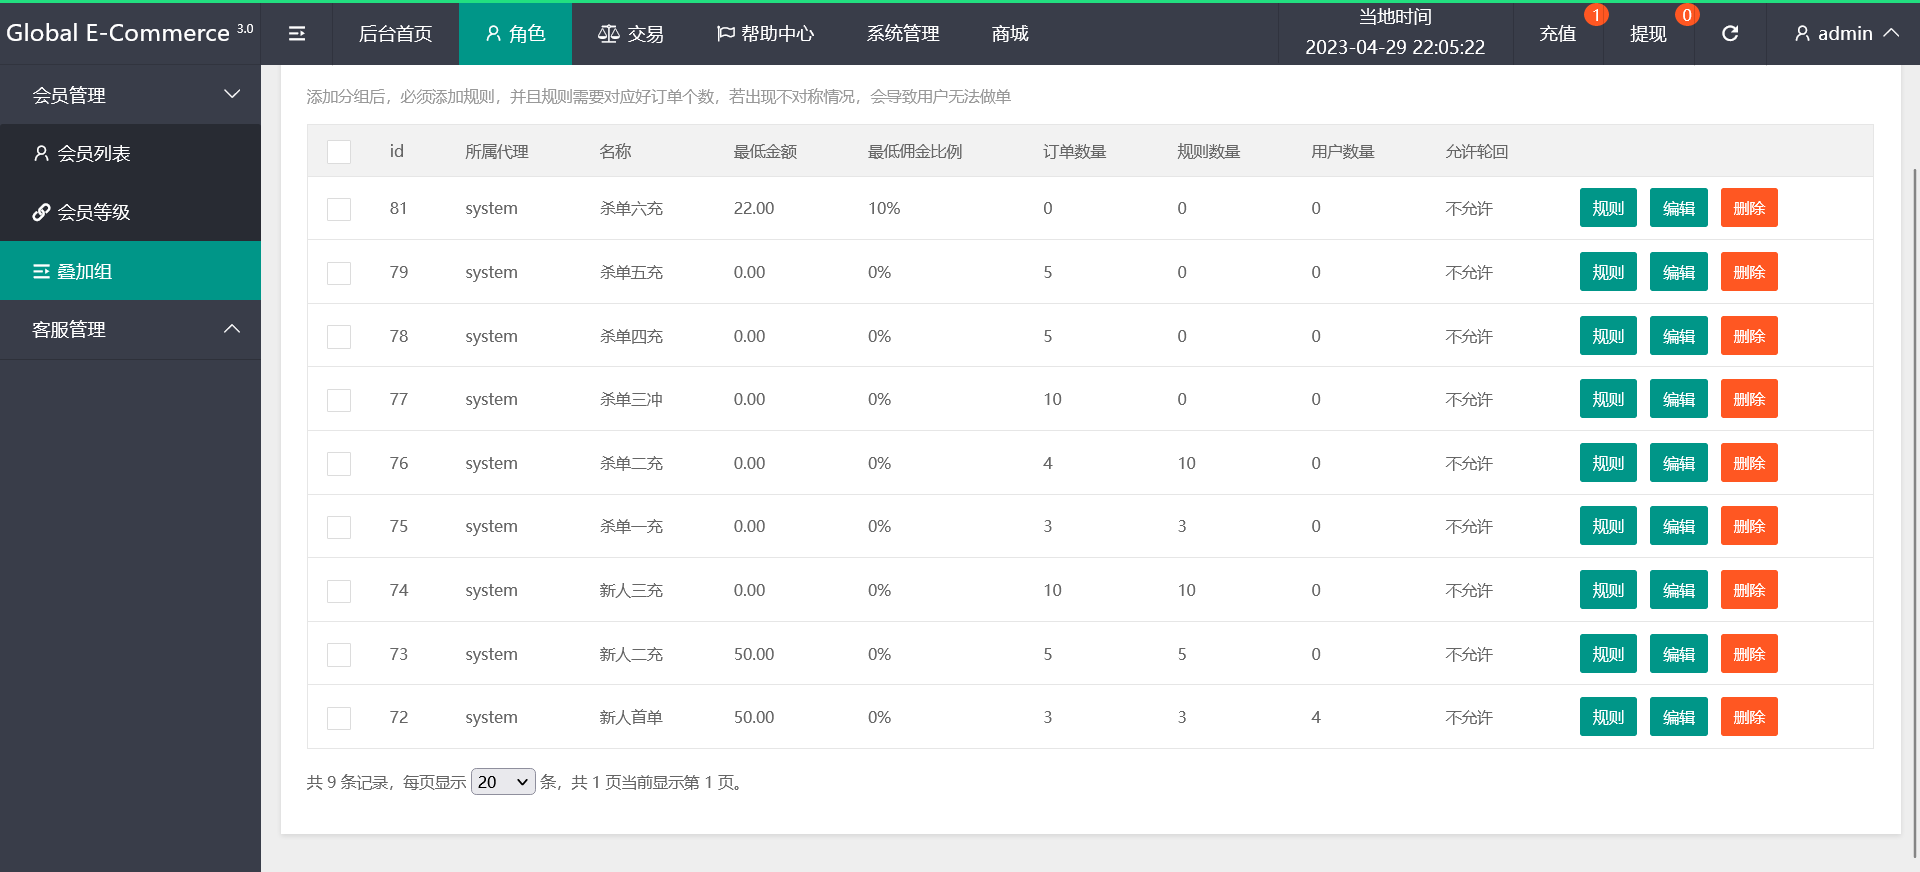Click the 提现 notification badge
Viewport: 1920px width, 872px height.
(x=1686, y=15)
